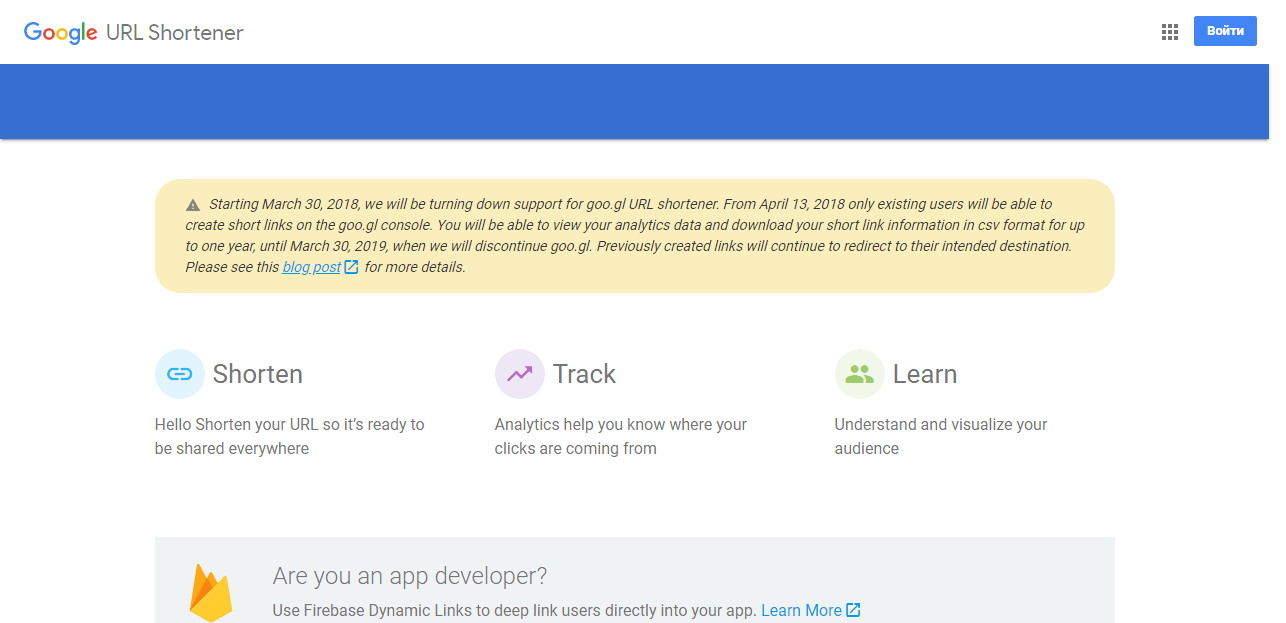Image resolution: width=1286 pixels, height=623 pixels.
Task: Open the Google apps grid icon
Action: (1170, 32)
